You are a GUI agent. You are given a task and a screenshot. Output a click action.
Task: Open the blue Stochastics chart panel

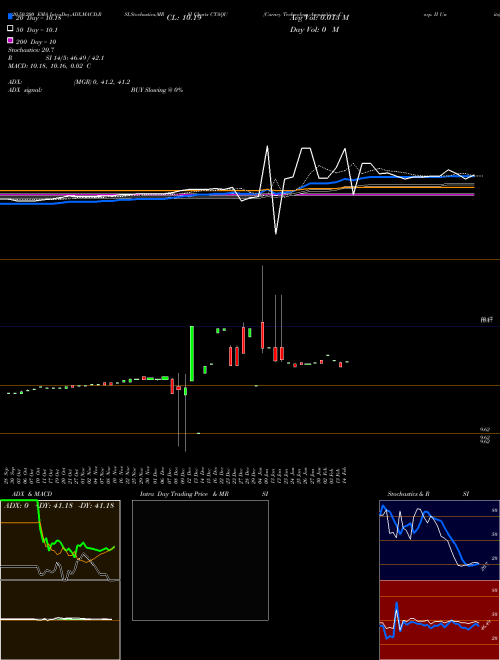point(439,540)
